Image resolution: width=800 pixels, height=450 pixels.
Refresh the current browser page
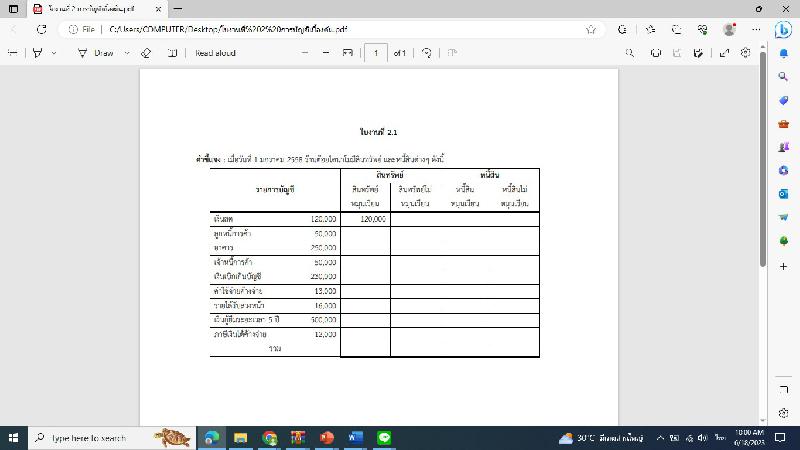(x=41, y=30)
